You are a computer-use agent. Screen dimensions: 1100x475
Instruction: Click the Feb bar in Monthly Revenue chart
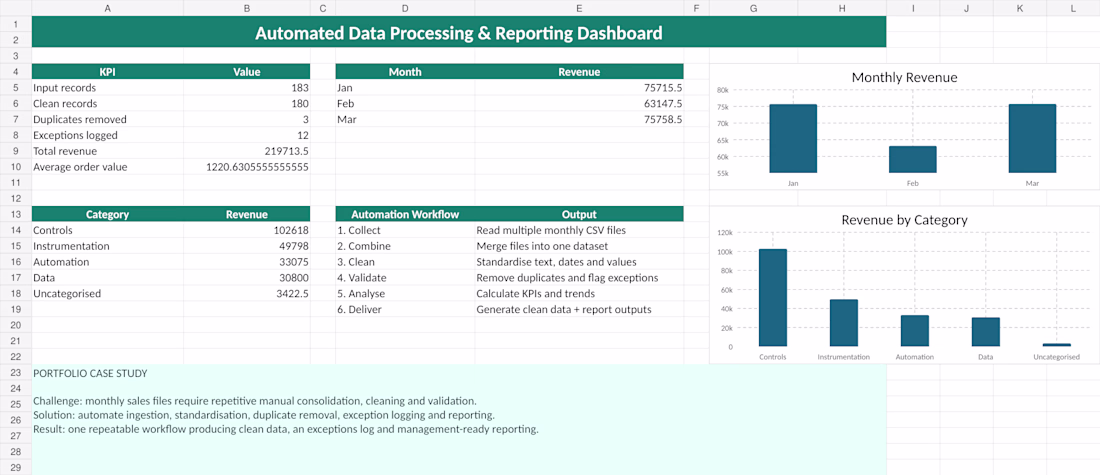click(913, 159)
